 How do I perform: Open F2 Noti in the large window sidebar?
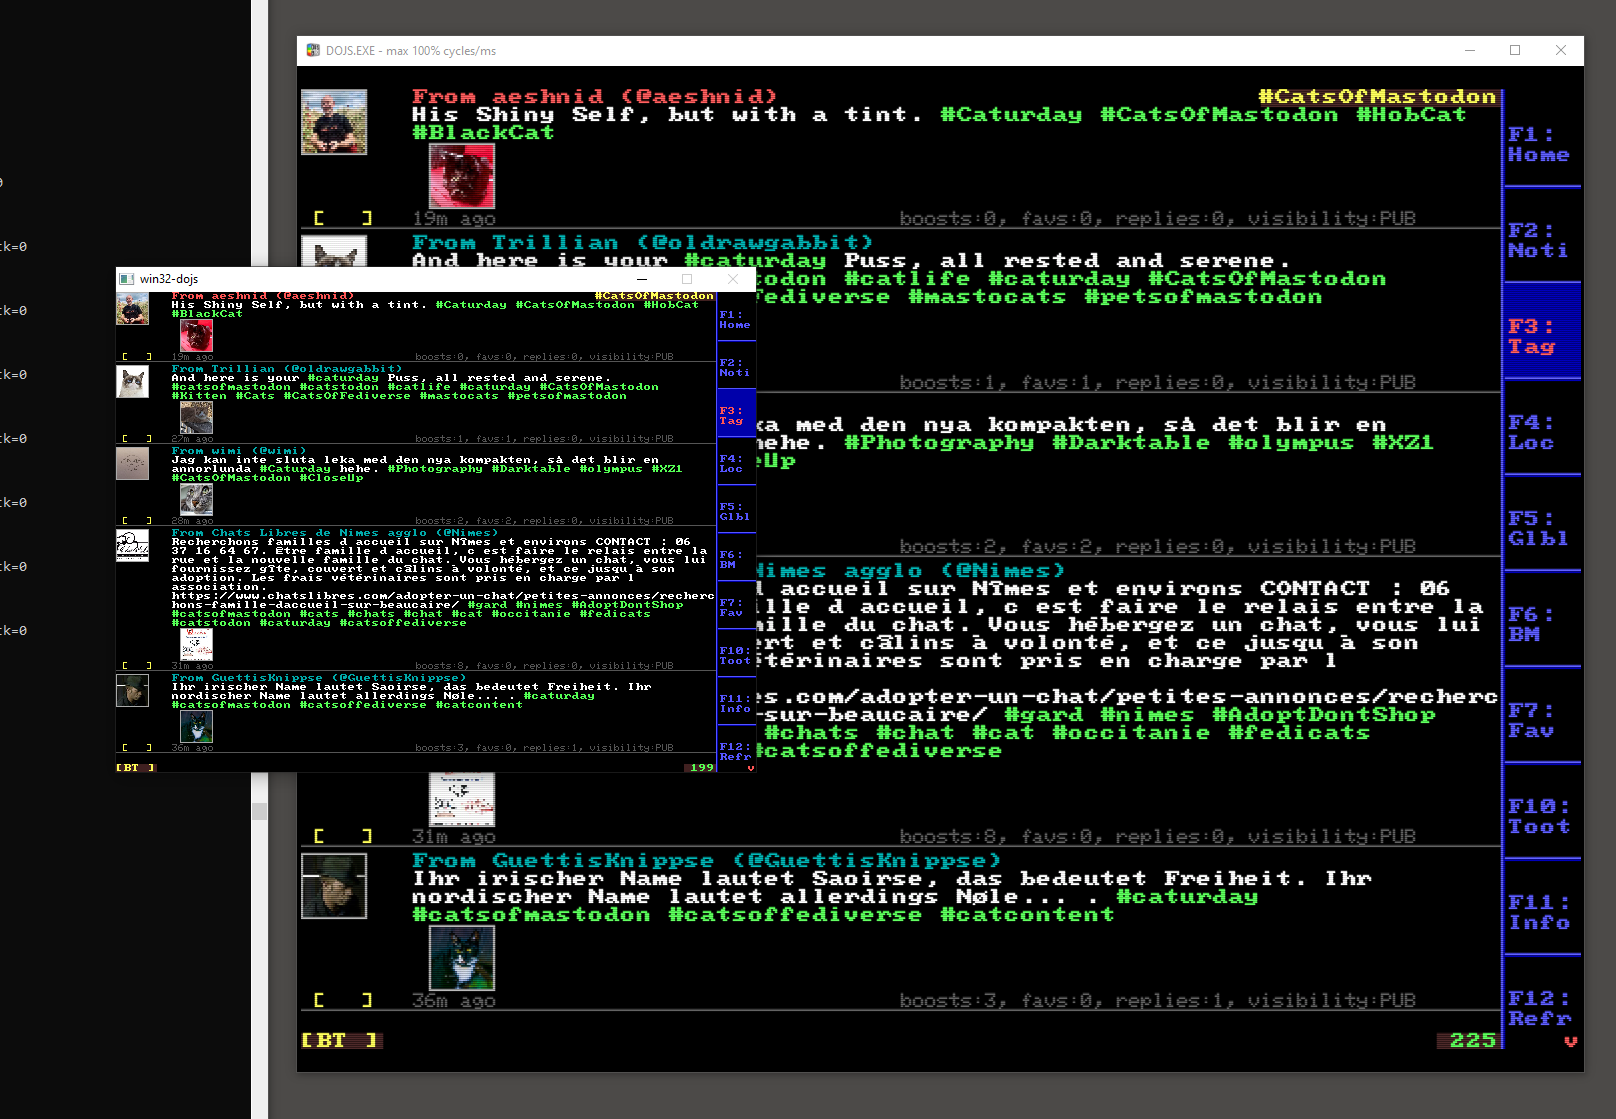1538,240
